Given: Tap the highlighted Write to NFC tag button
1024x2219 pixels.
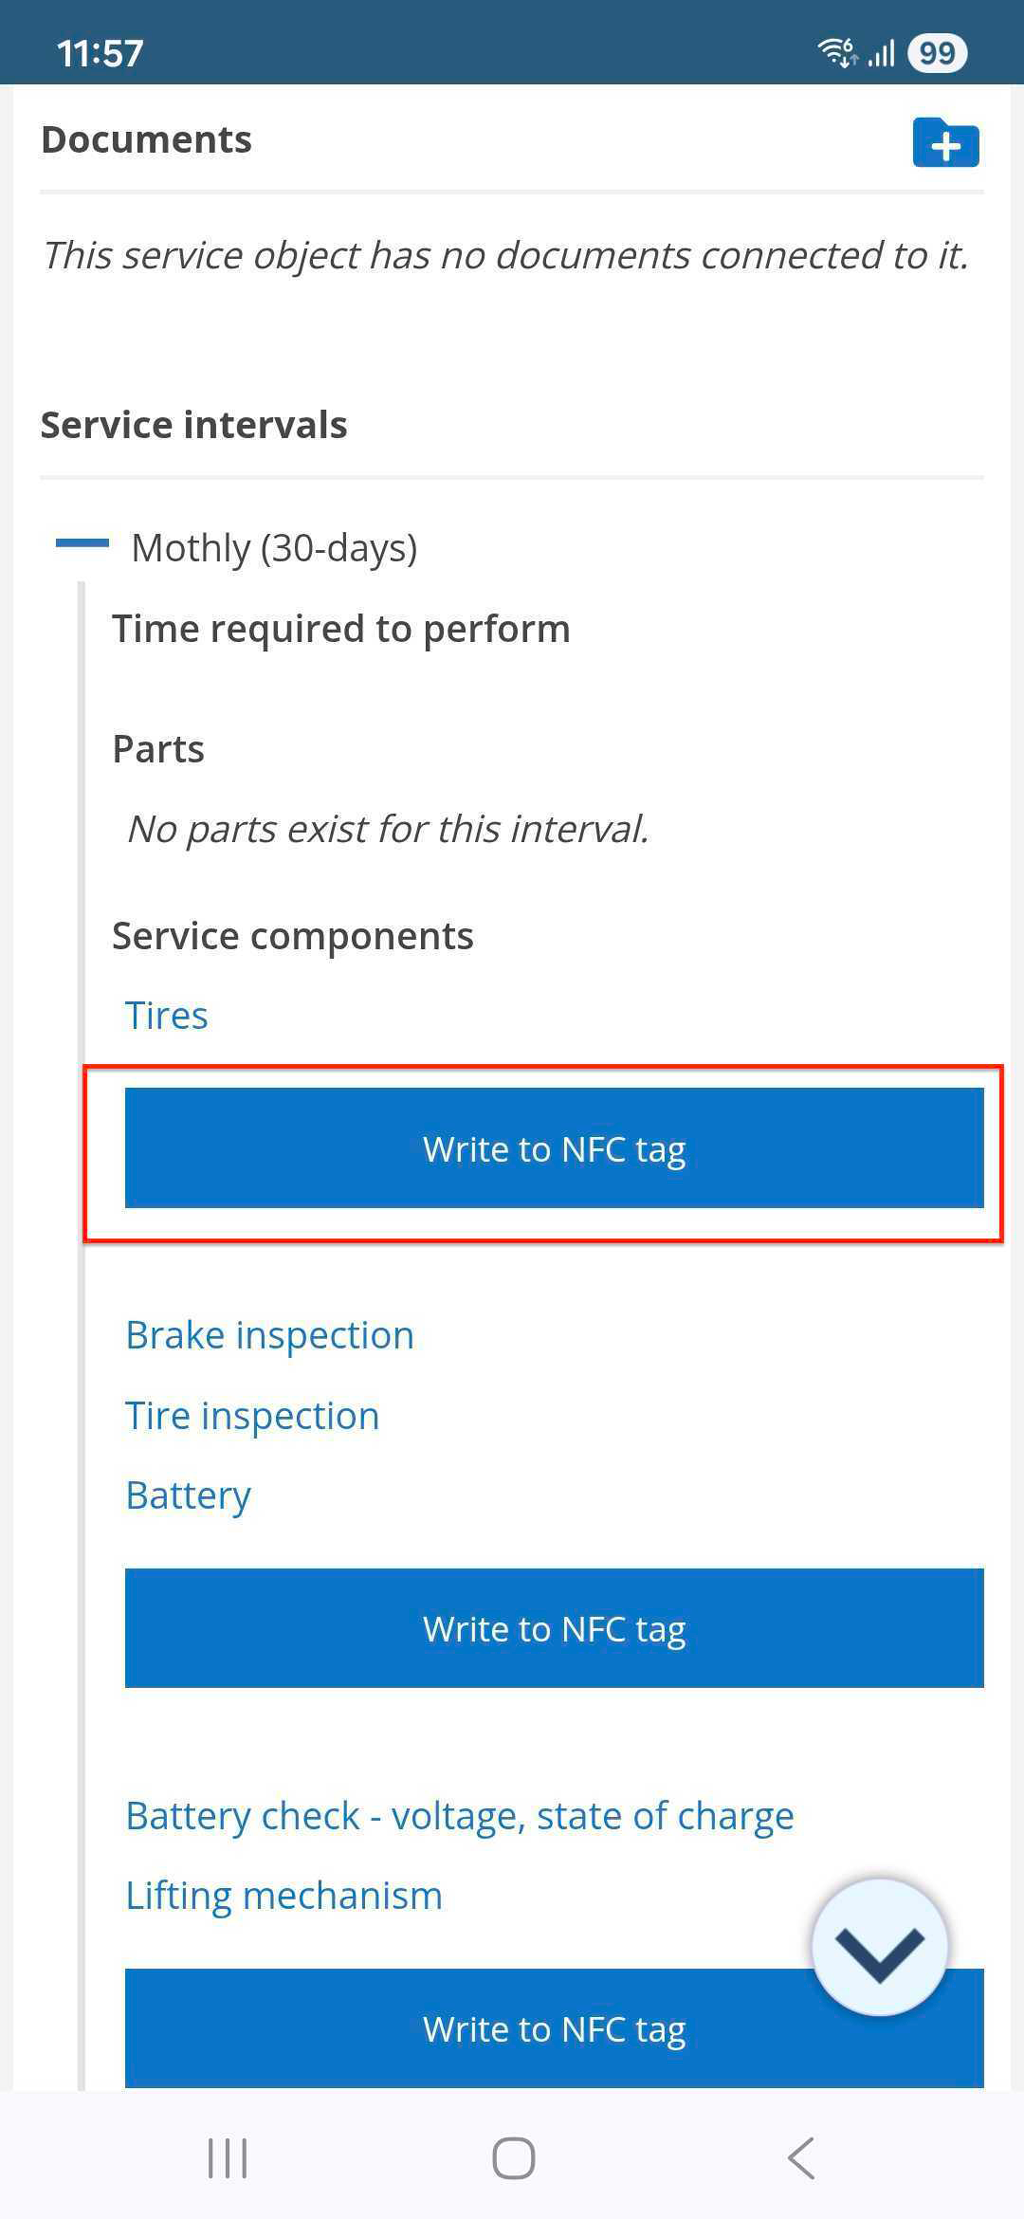Looking at the screenshot, I should coord(553,1148).
